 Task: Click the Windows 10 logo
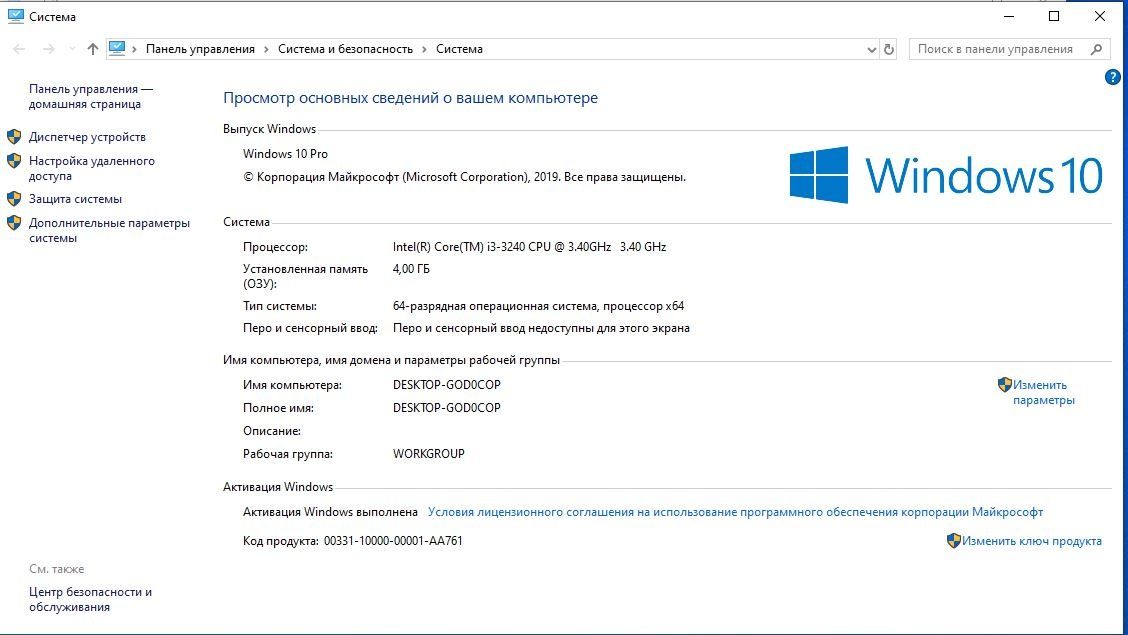(946, 175)
